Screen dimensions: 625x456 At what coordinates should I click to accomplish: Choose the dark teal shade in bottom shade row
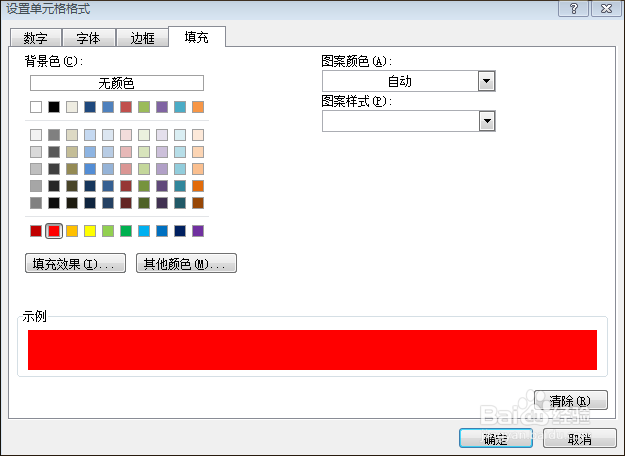[x=180, y=203]
